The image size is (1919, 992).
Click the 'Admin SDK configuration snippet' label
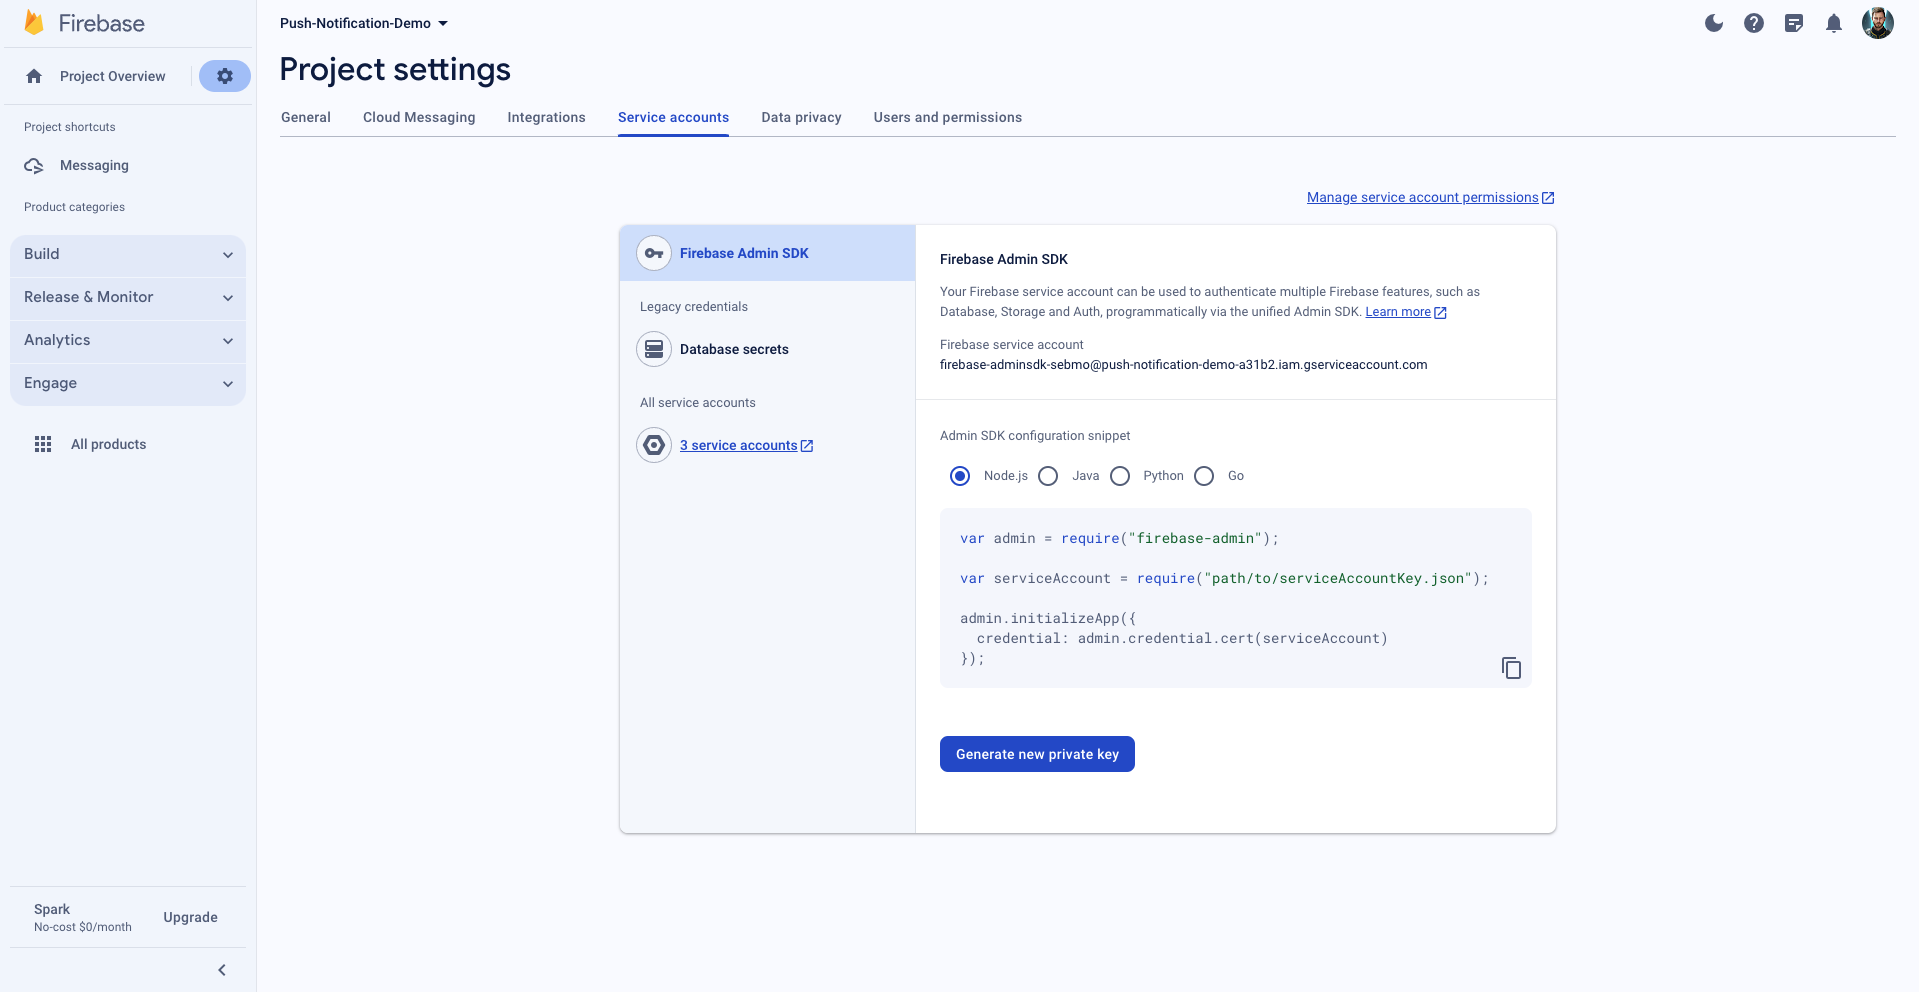click(x=1035, y=436)
